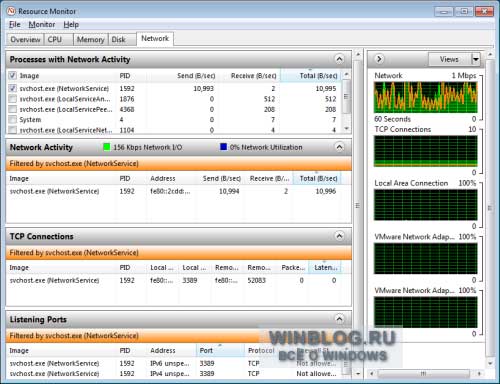Click 10,993 send value for svchost

[203, 88]
